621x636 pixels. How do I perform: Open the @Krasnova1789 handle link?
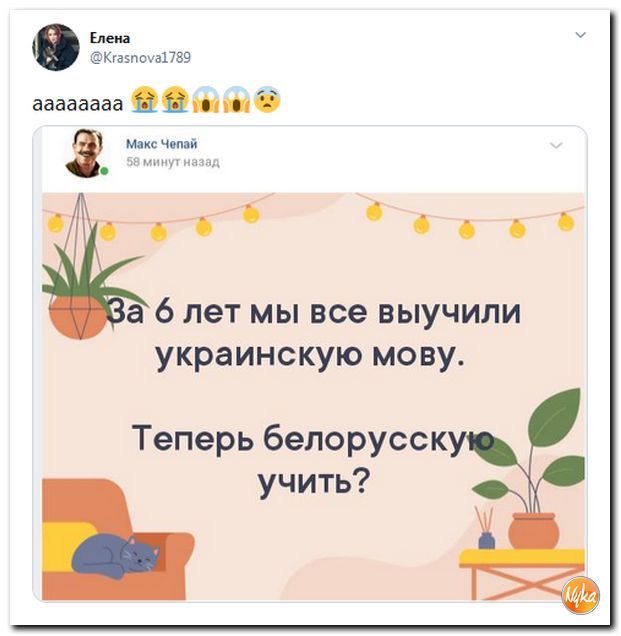140,58
